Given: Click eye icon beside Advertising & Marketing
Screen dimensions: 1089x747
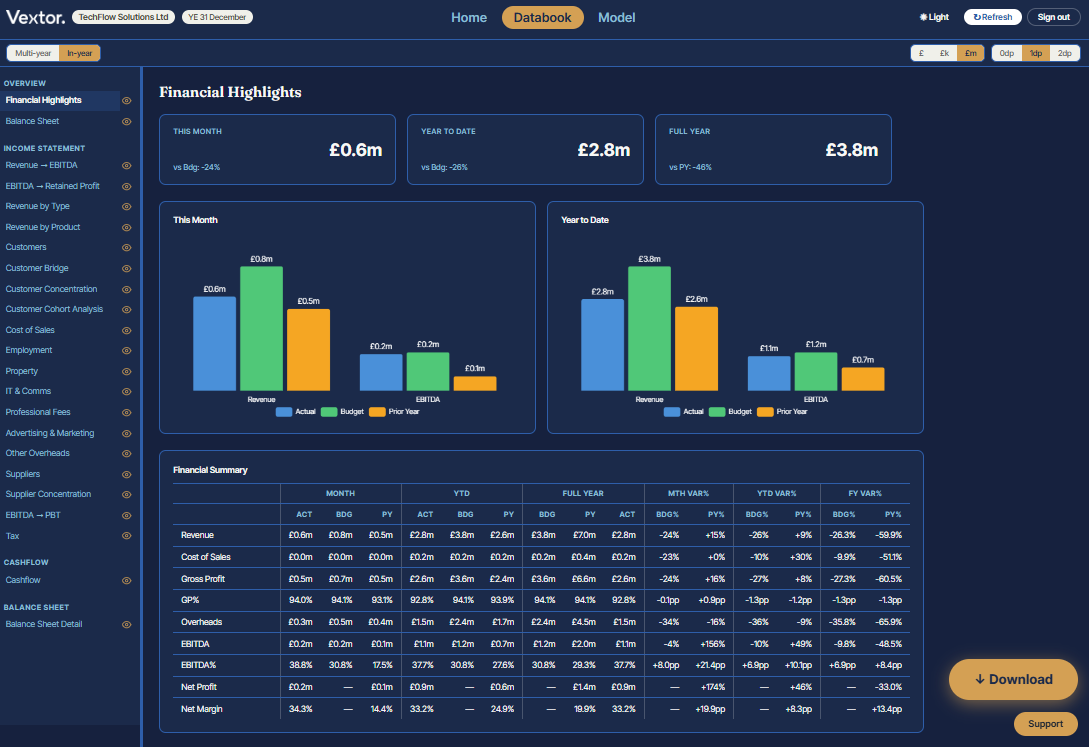Looking at the screenshot, I should pos(126,433).
